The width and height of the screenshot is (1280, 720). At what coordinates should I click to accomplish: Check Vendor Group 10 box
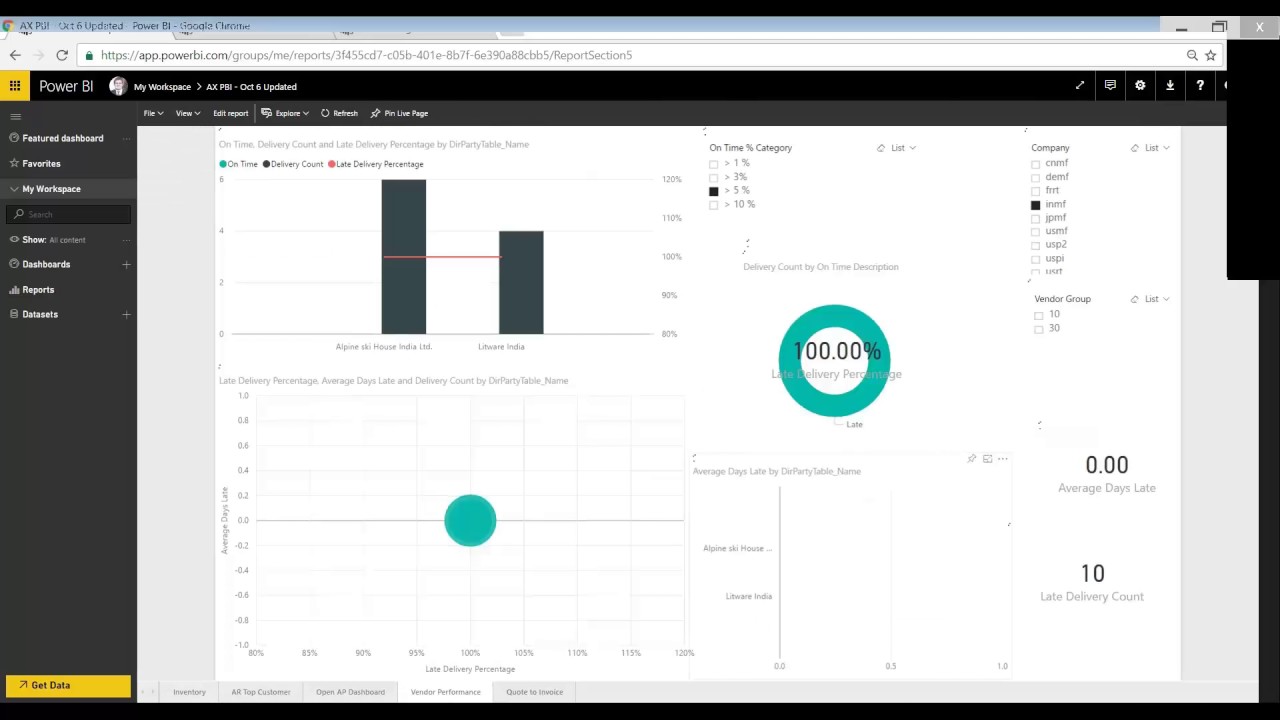tap(1039, 315)
